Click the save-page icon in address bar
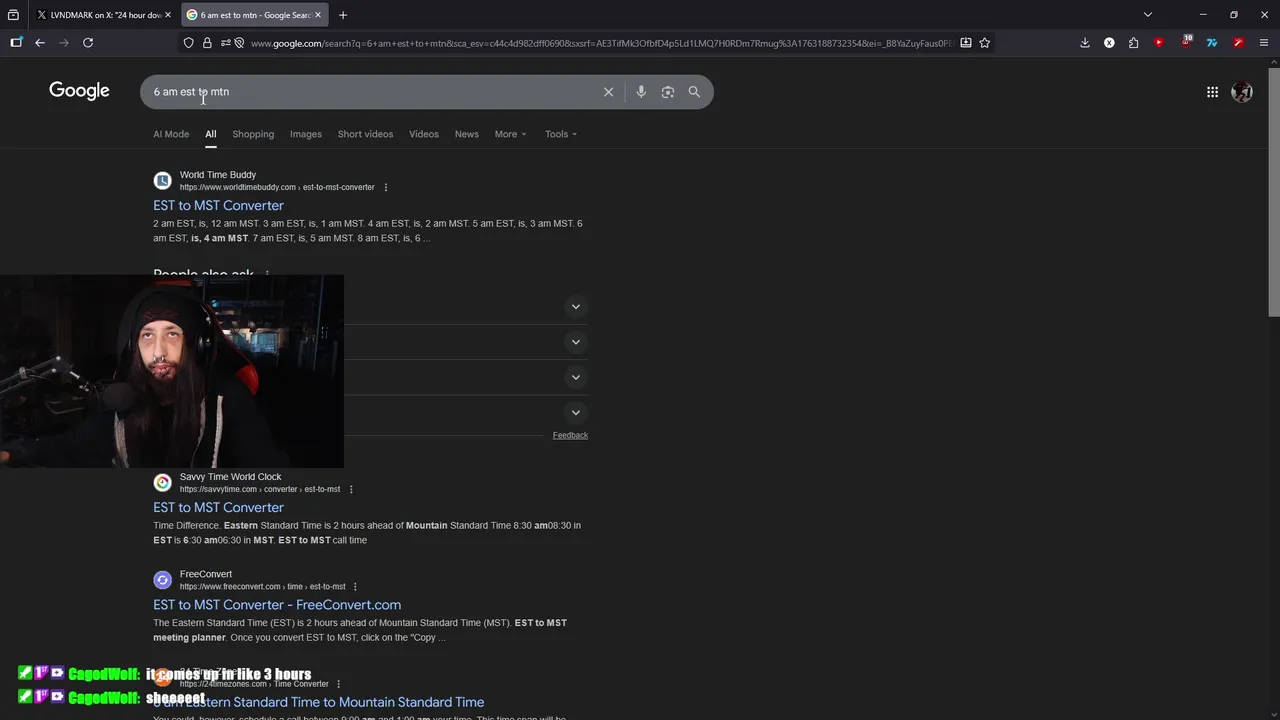 pos(965,43)
